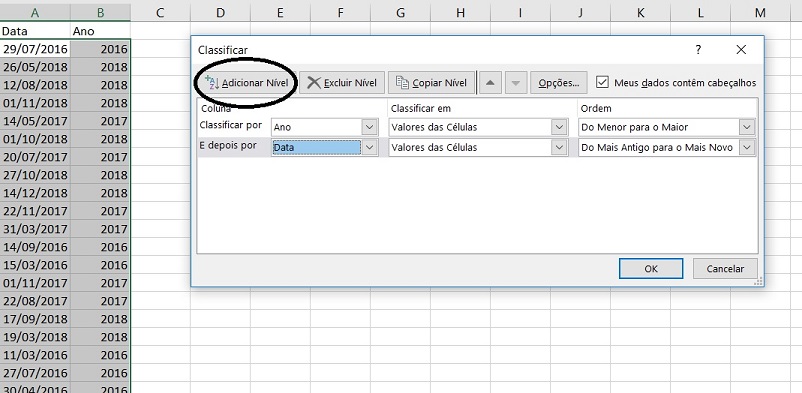Select cell with 19/03/2018
Image resolution: width=802 pixels, height=393 pixels.
click(x=35, y=337)
